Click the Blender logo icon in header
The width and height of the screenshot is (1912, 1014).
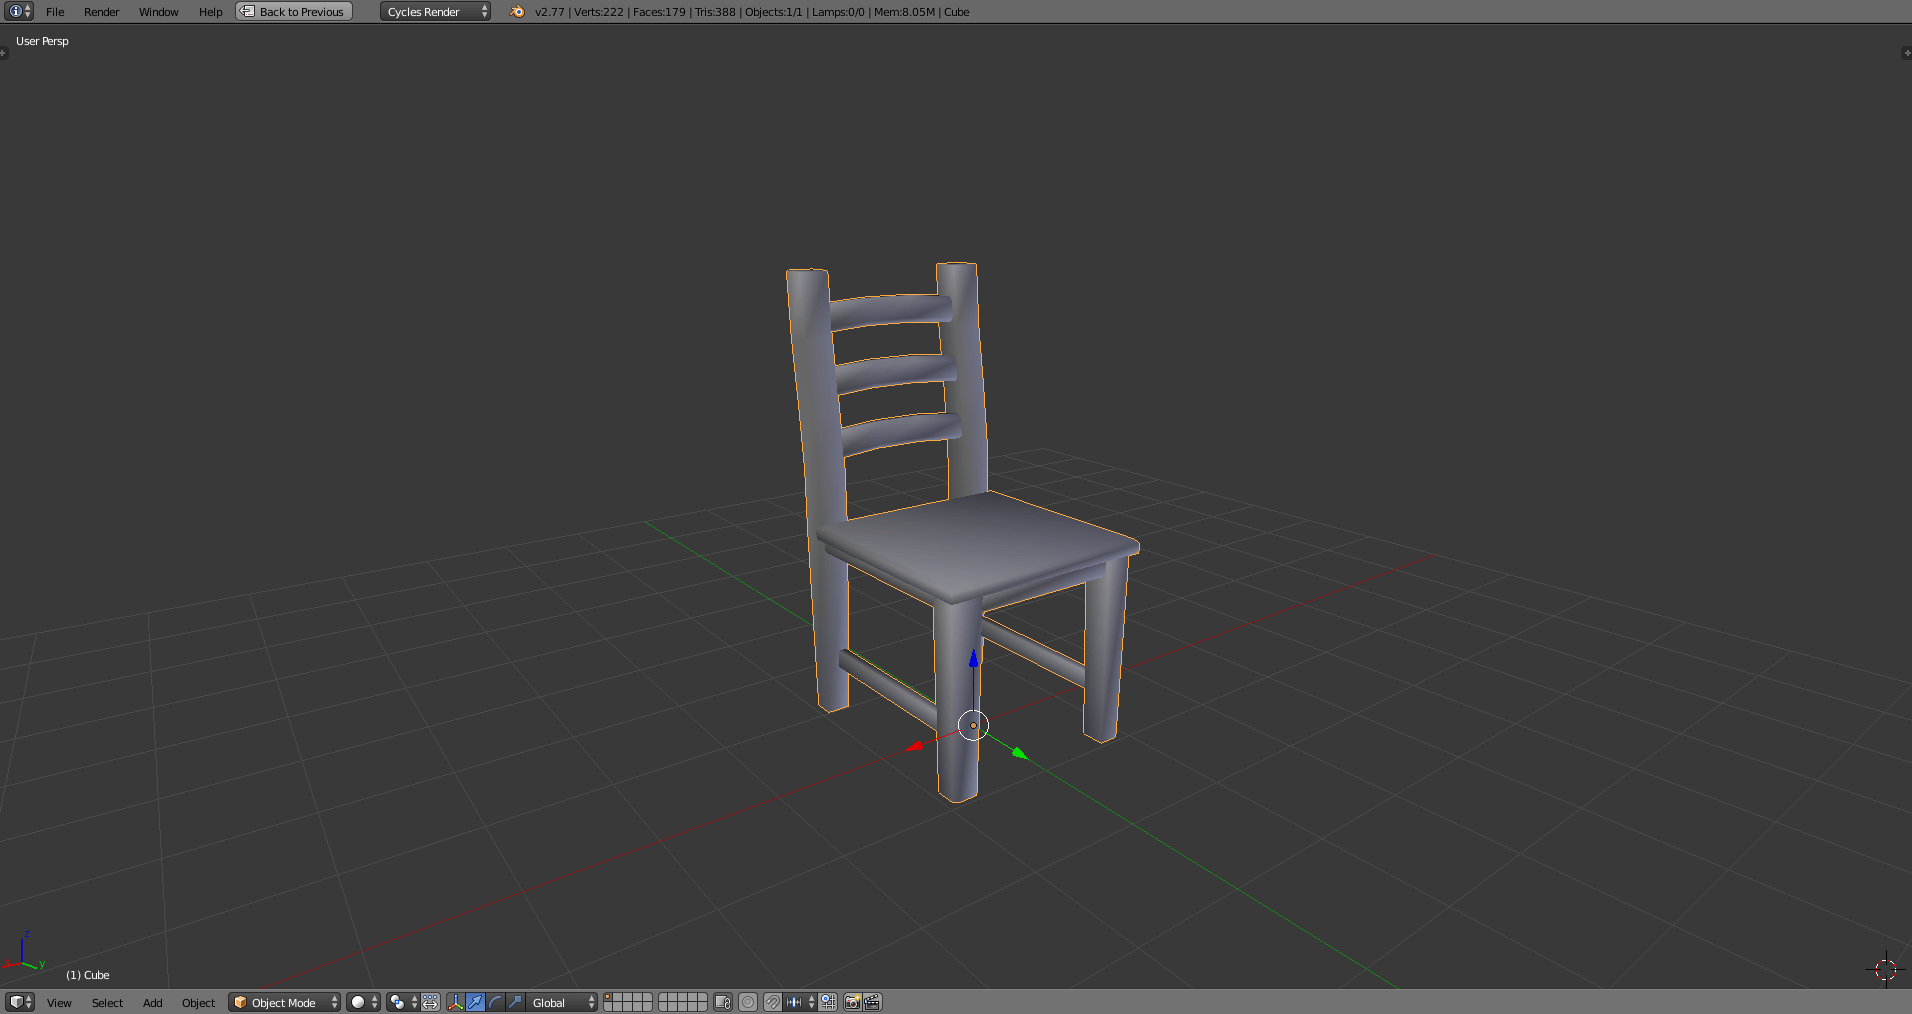click(516, 12)
